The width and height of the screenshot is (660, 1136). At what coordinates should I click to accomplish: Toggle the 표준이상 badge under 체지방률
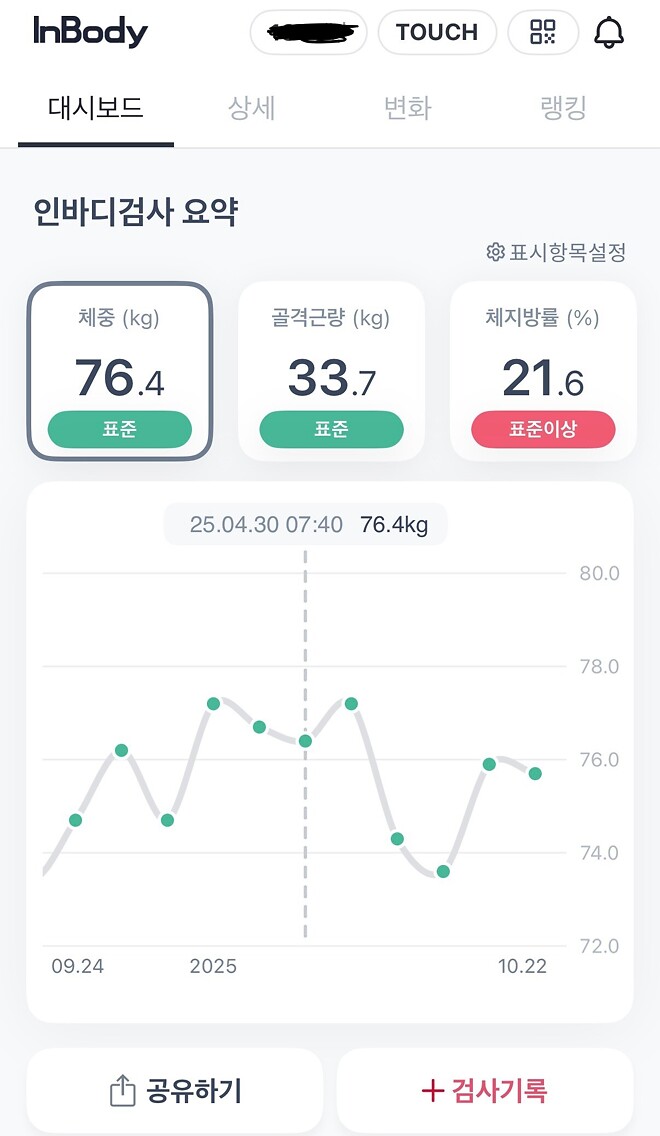click(x=543, y=429)
